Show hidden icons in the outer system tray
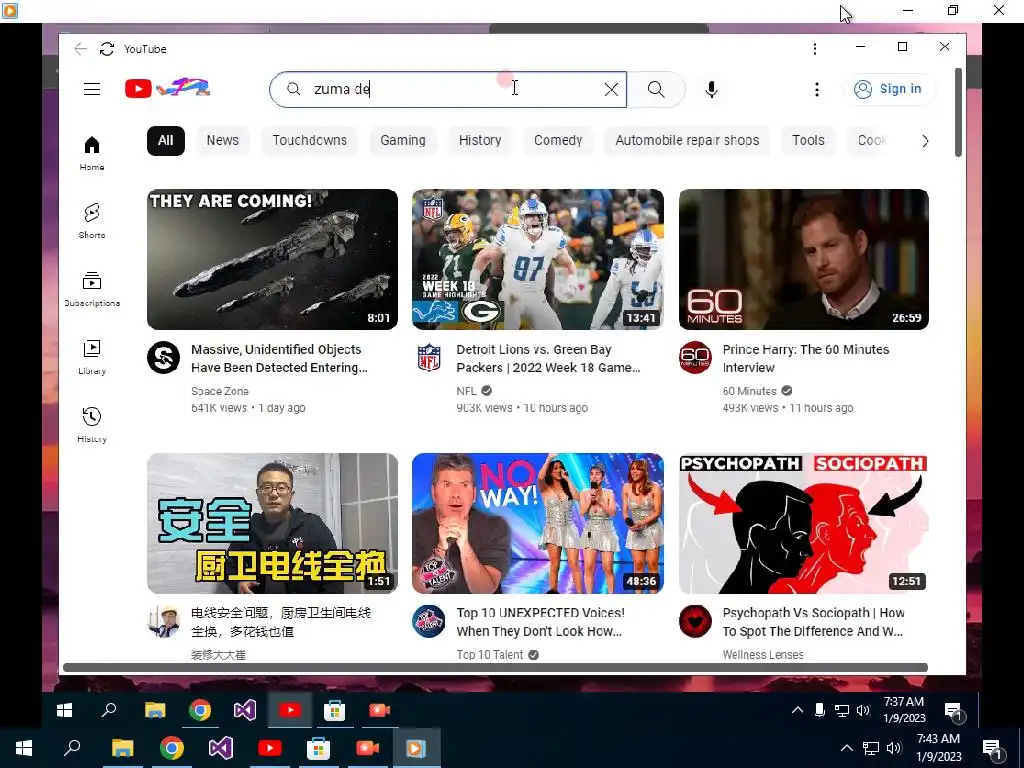This screenshot has height=768, width=1024. 846,748
